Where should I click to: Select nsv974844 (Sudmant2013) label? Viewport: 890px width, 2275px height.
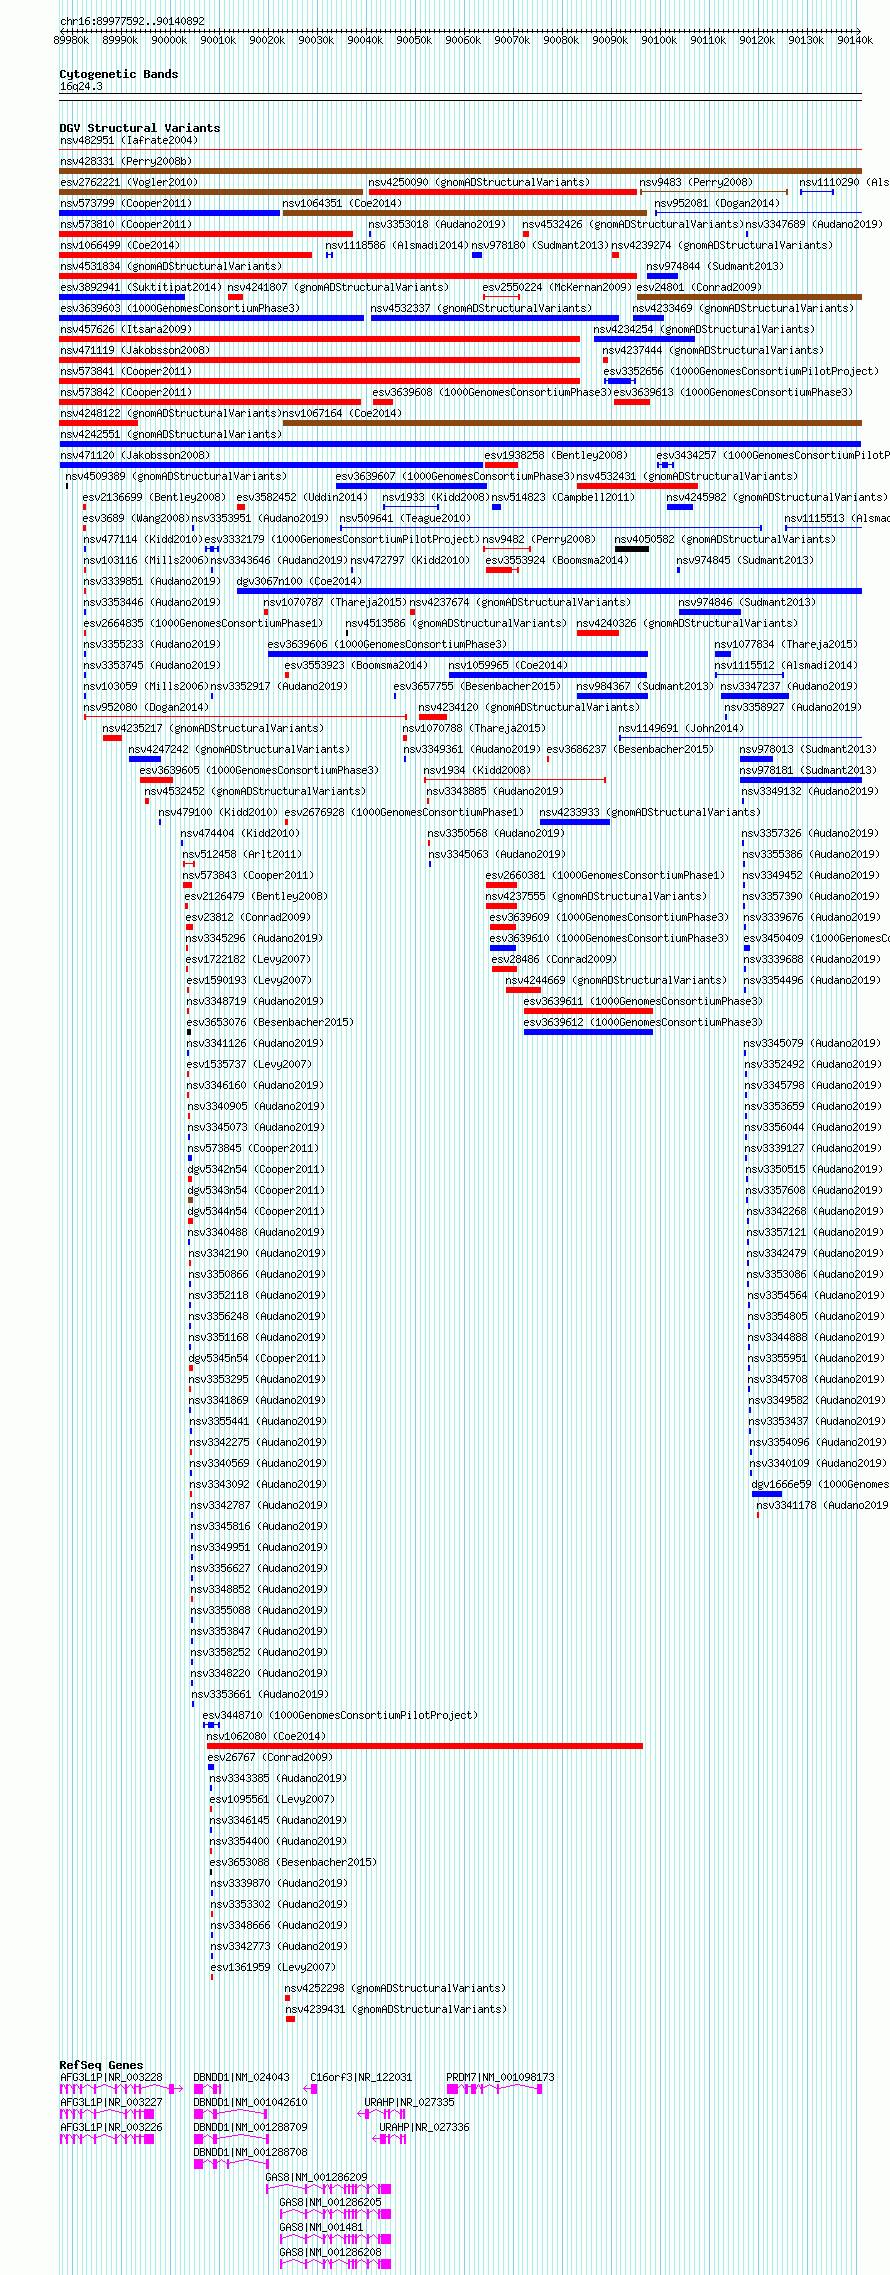pyautogui.click(x=715, y=266)
